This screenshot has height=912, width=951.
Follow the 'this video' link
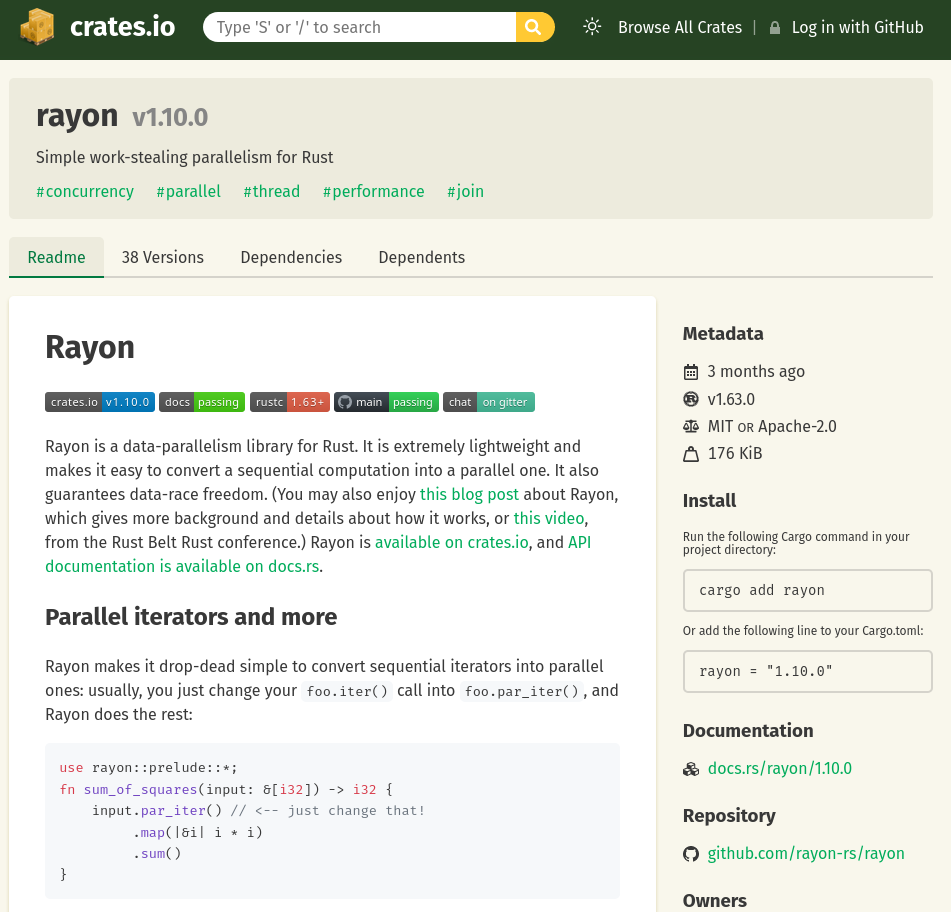[549, 518]
